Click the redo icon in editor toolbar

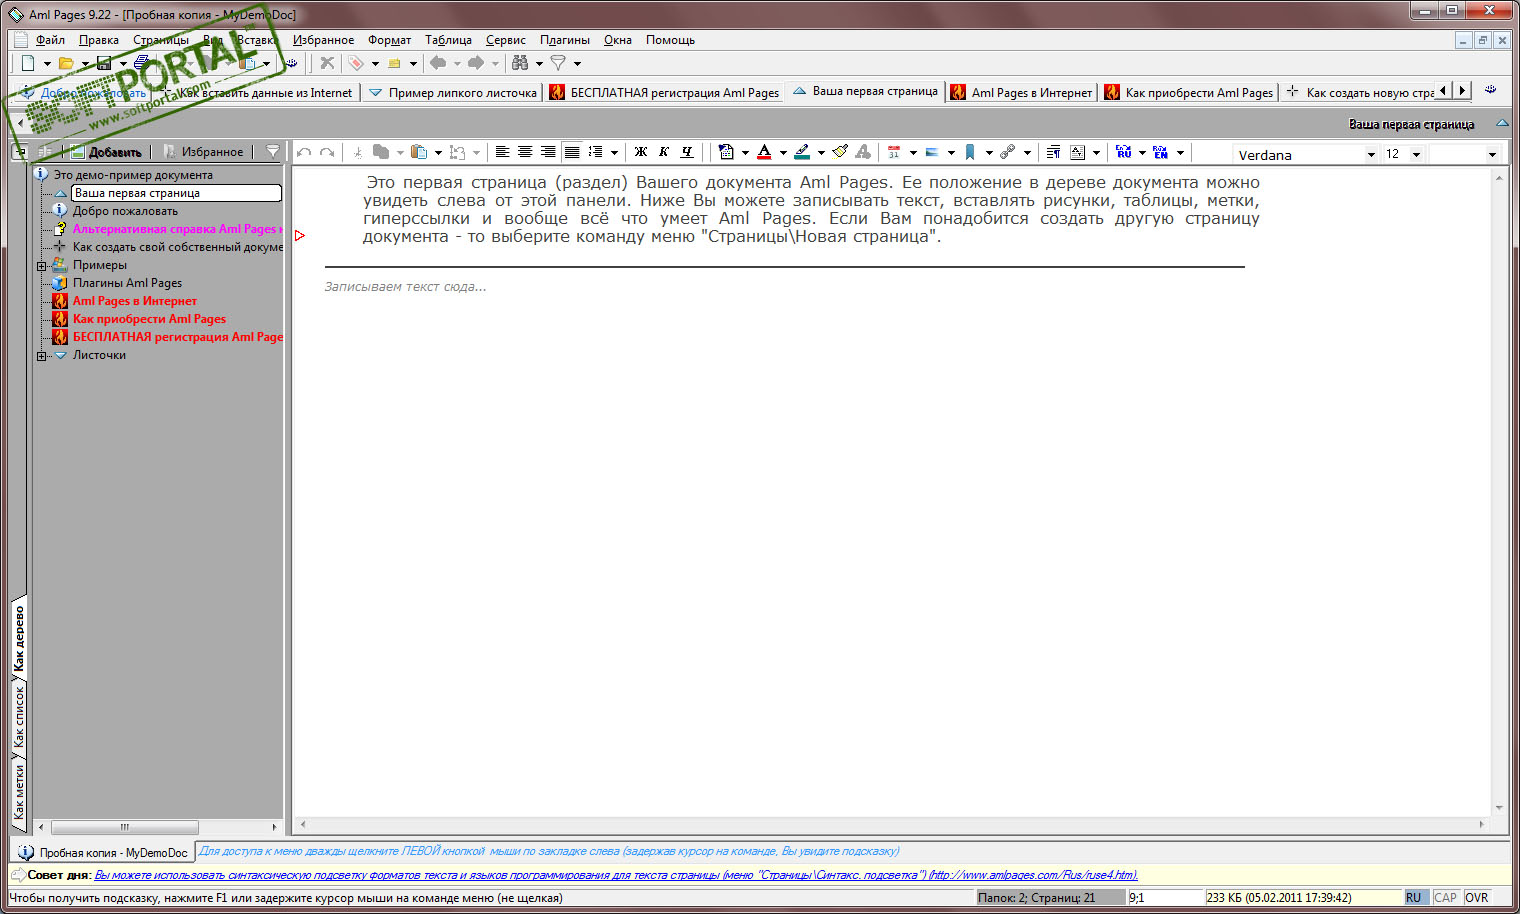[x=327, y=153]
